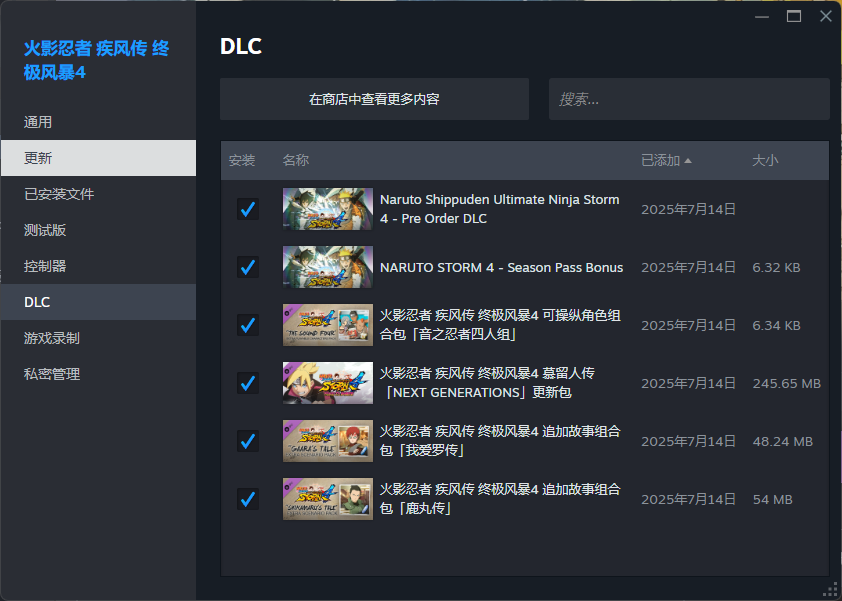This screenshot has height=601, width=842.
Task: Click 可操纵角色组合包「音之忍者四人组」name
Action: (x=500, y=325)
